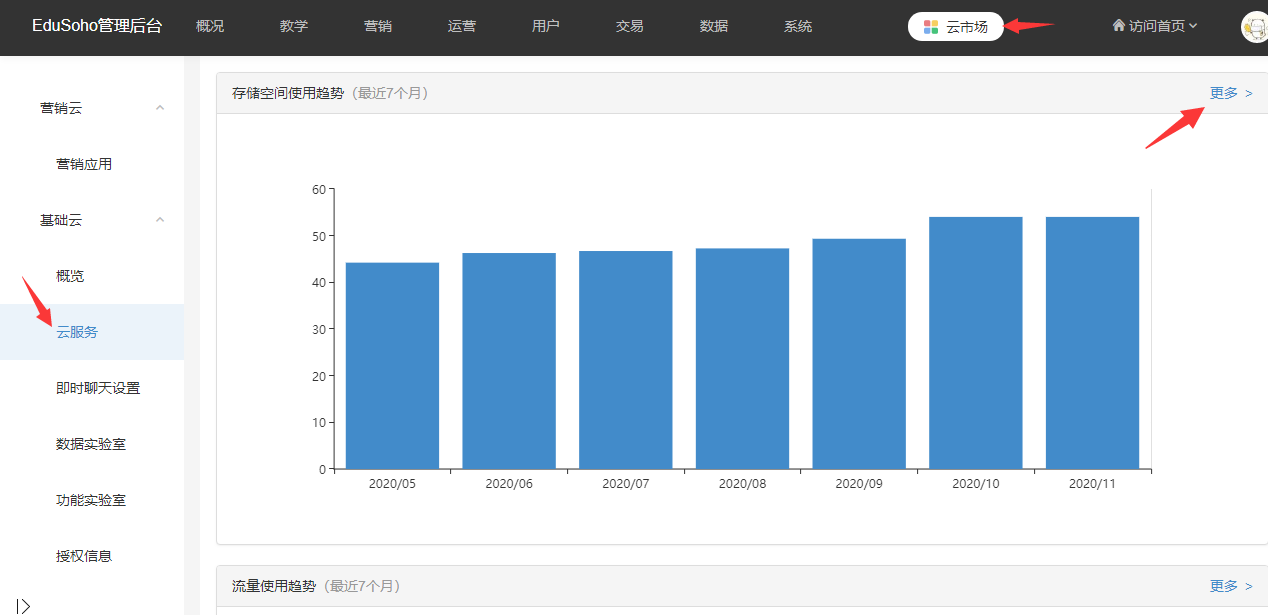Open the 教学 menu
This screenshot has width=1268, height=615.
click(294, 27)
